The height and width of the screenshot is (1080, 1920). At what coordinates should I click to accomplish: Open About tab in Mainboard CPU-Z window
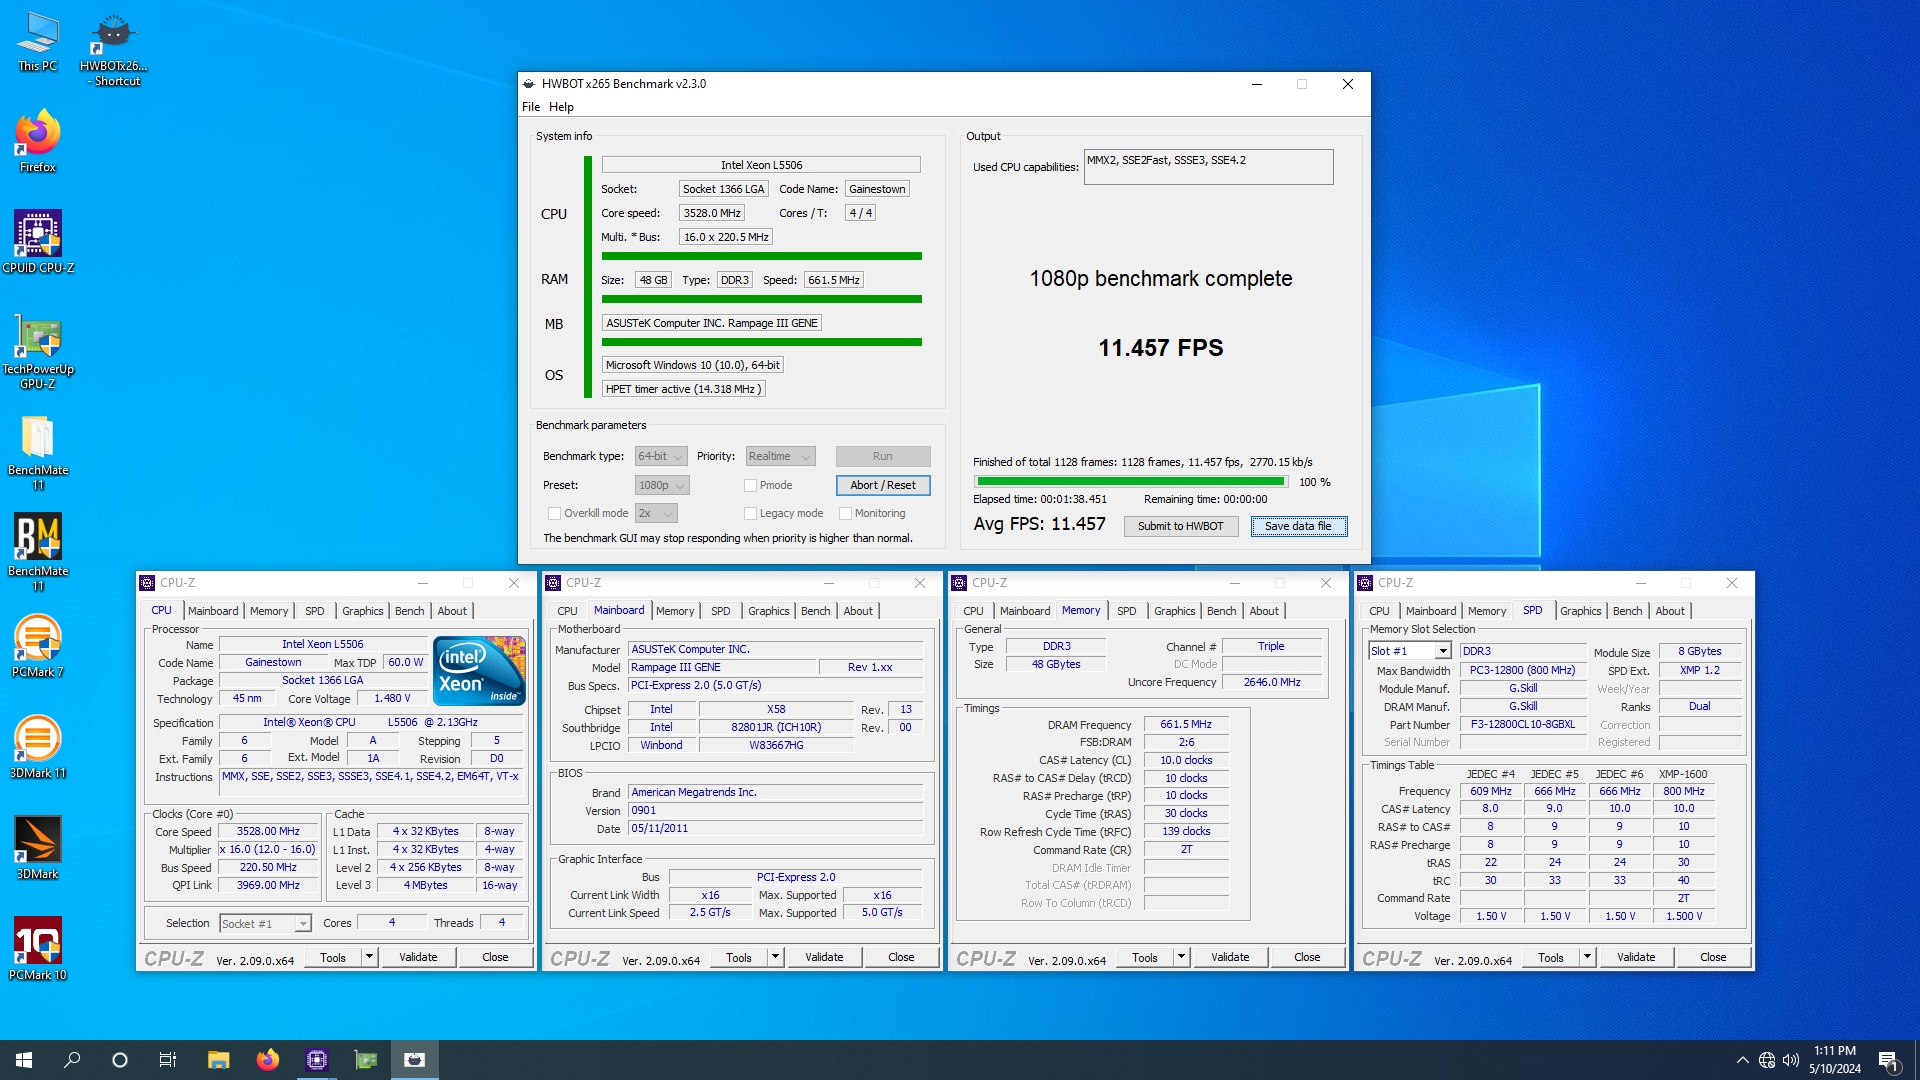[858, 611]
